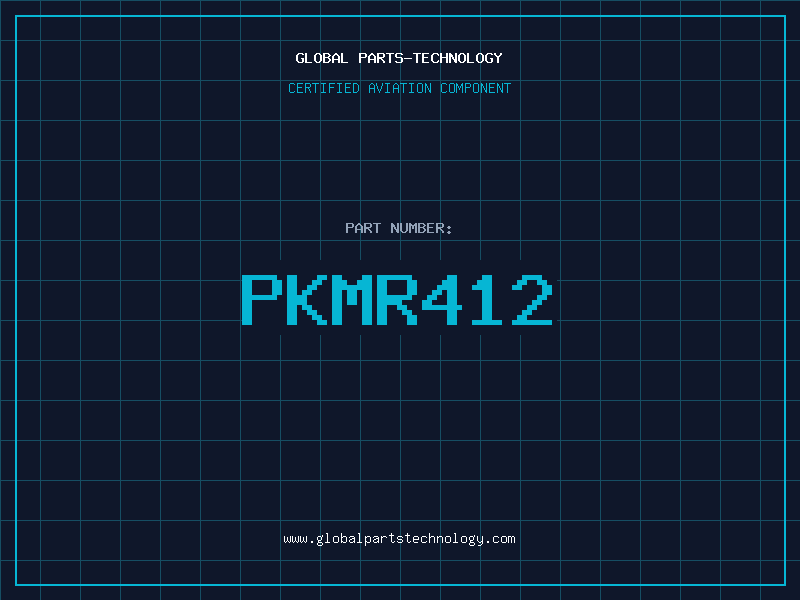Click the word AVIATION in the subtitle
The width and height of the screenshot is (800, 600).
click(399, 88)
